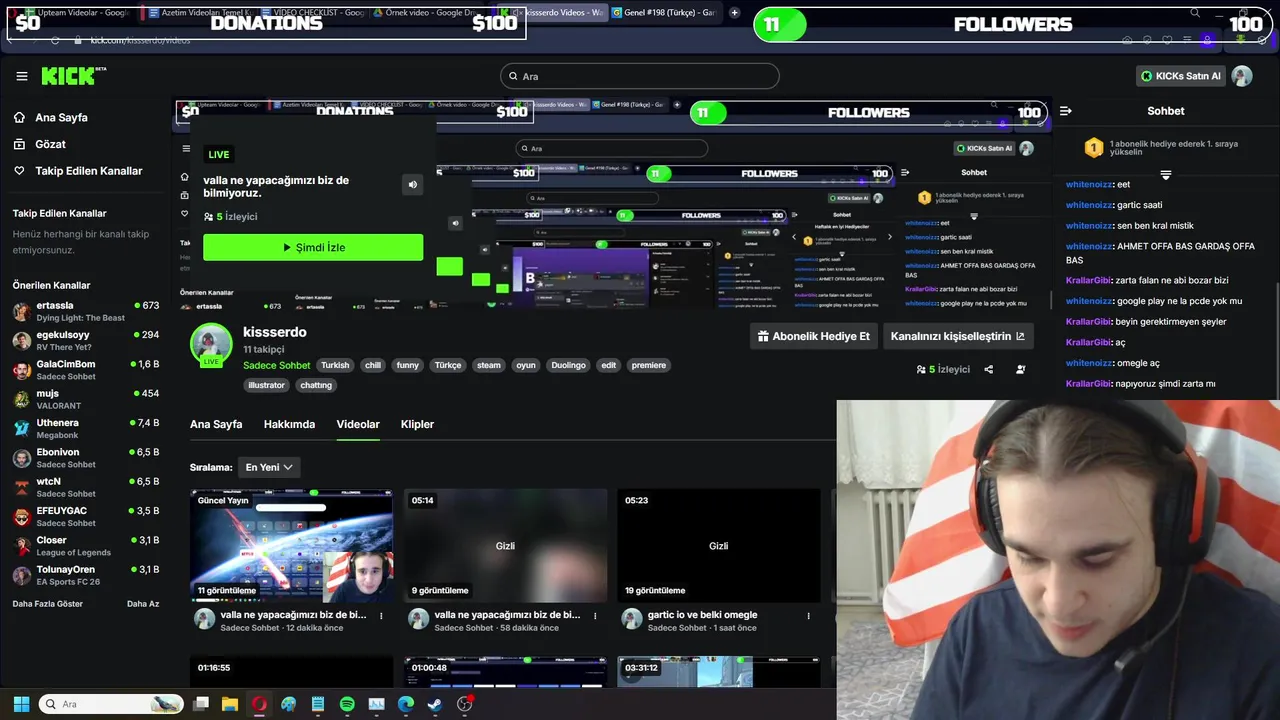Open the gartic io ve belki omegle video title
The height and width of the screenshot is (720, 1280).
[703, 615]
